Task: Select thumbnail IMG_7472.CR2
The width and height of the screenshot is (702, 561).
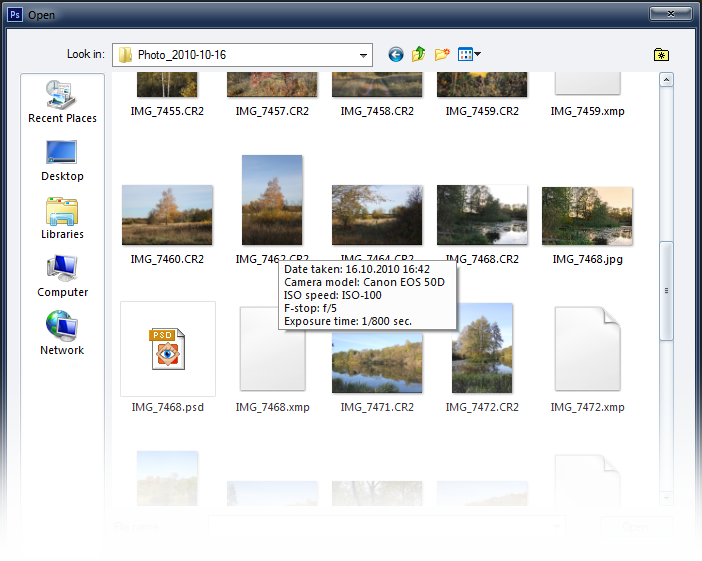Action: pos(482,348)
